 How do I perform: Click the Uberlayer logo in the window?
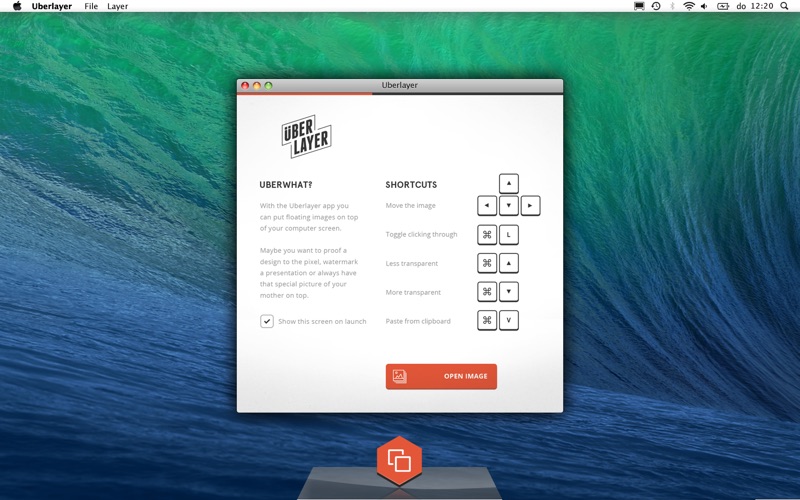coord(307,136)
